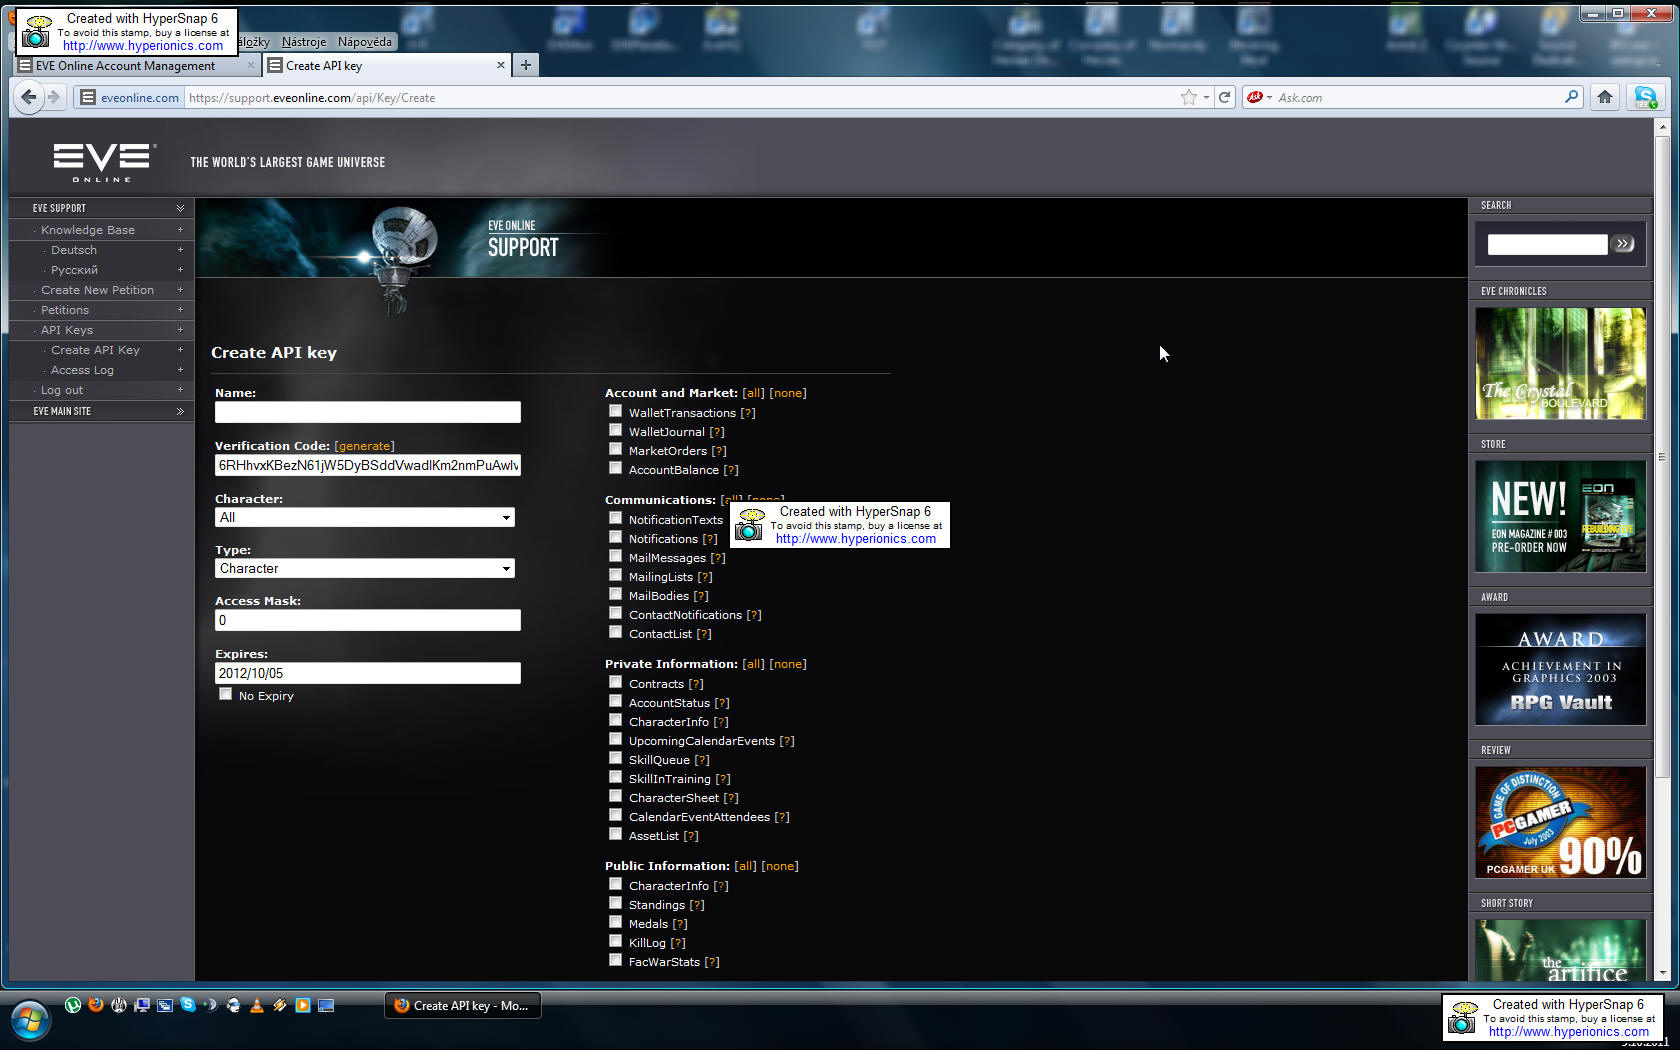
Task: Select Access Log in the sidebar
Action: pyautogui.click(x=82, y=370)
